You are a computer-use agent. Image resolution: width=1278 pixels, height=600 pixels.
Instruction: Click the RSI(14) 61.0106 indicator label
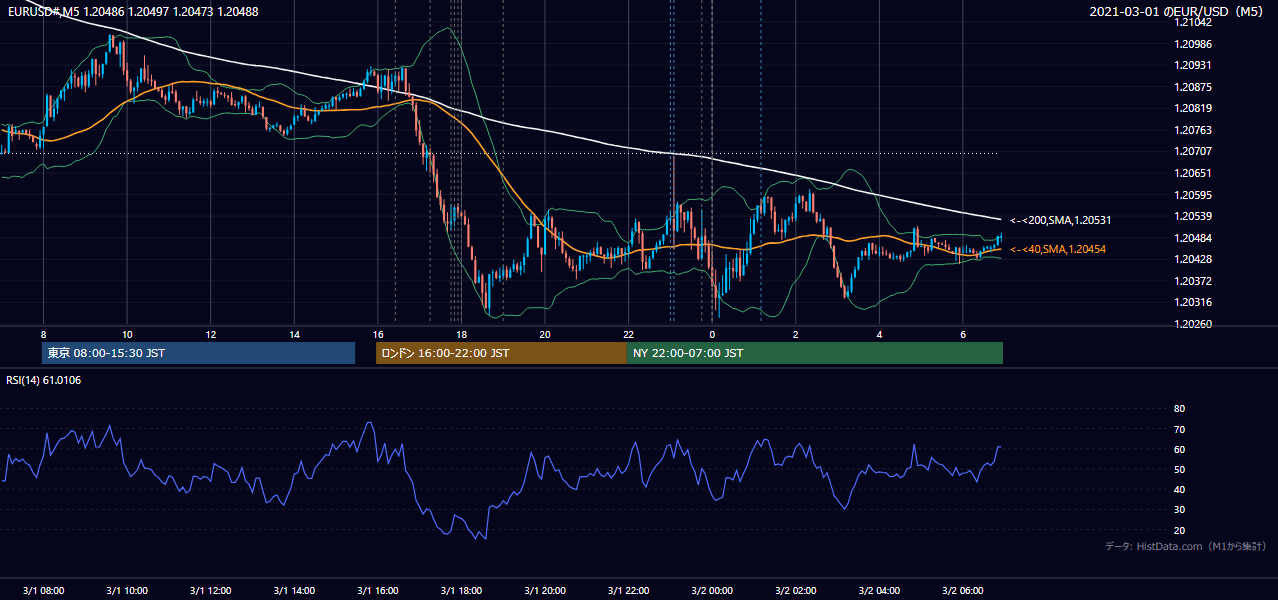[x=44, y=380]
